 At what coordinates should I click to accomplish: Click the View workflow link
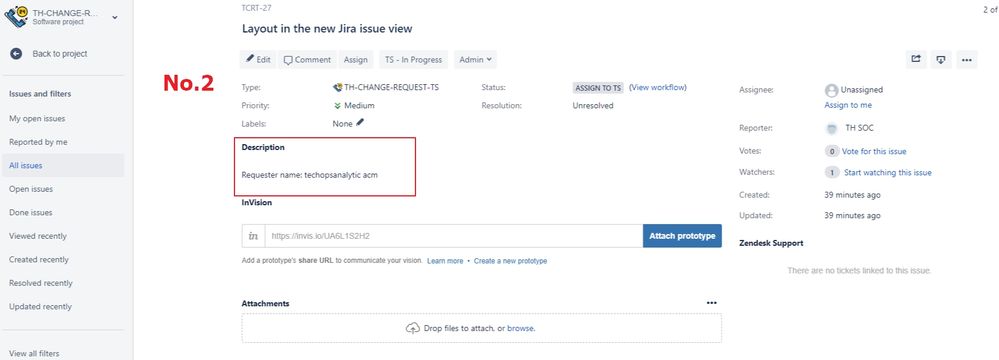click(x=658, y=87)
